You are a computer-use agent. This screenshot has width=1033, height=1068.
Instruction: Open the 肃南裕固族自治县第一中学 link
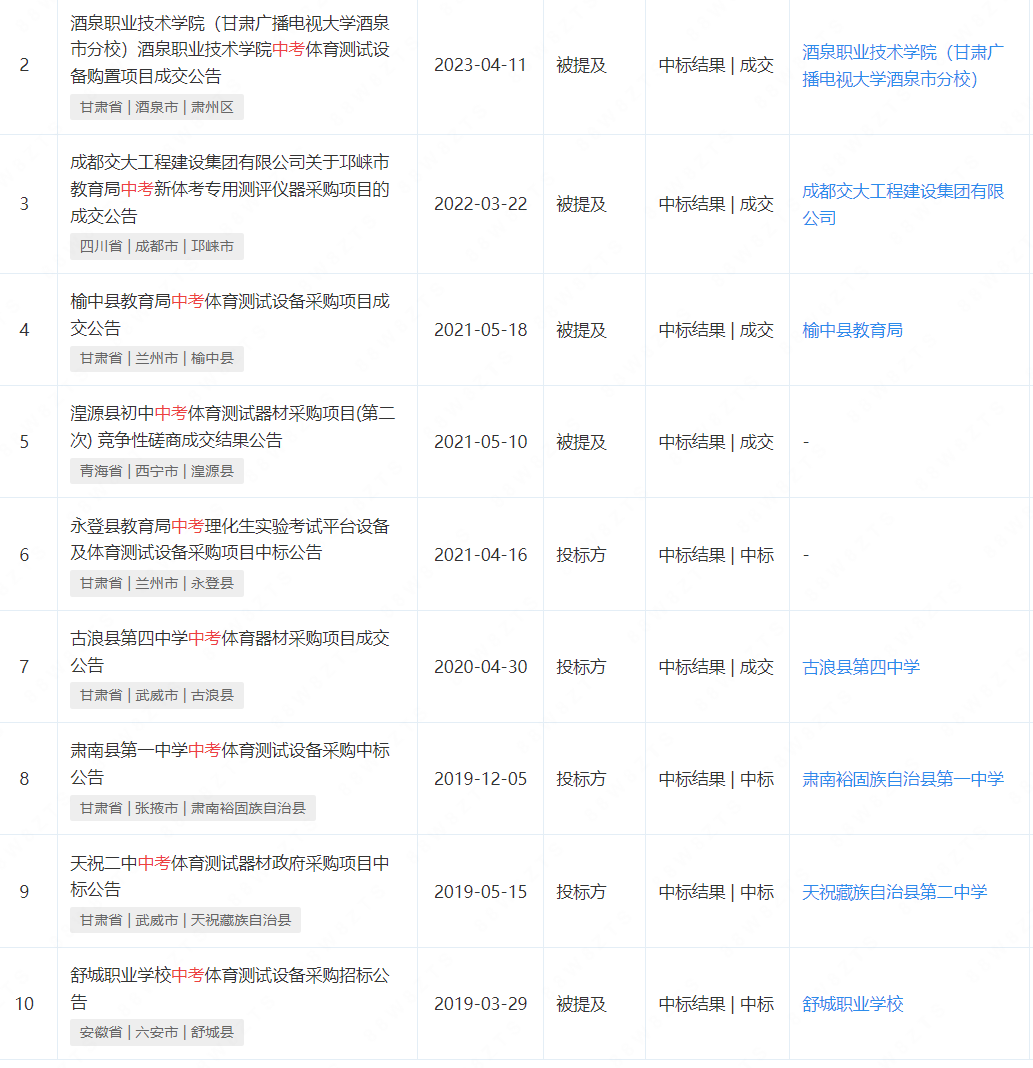902,779
